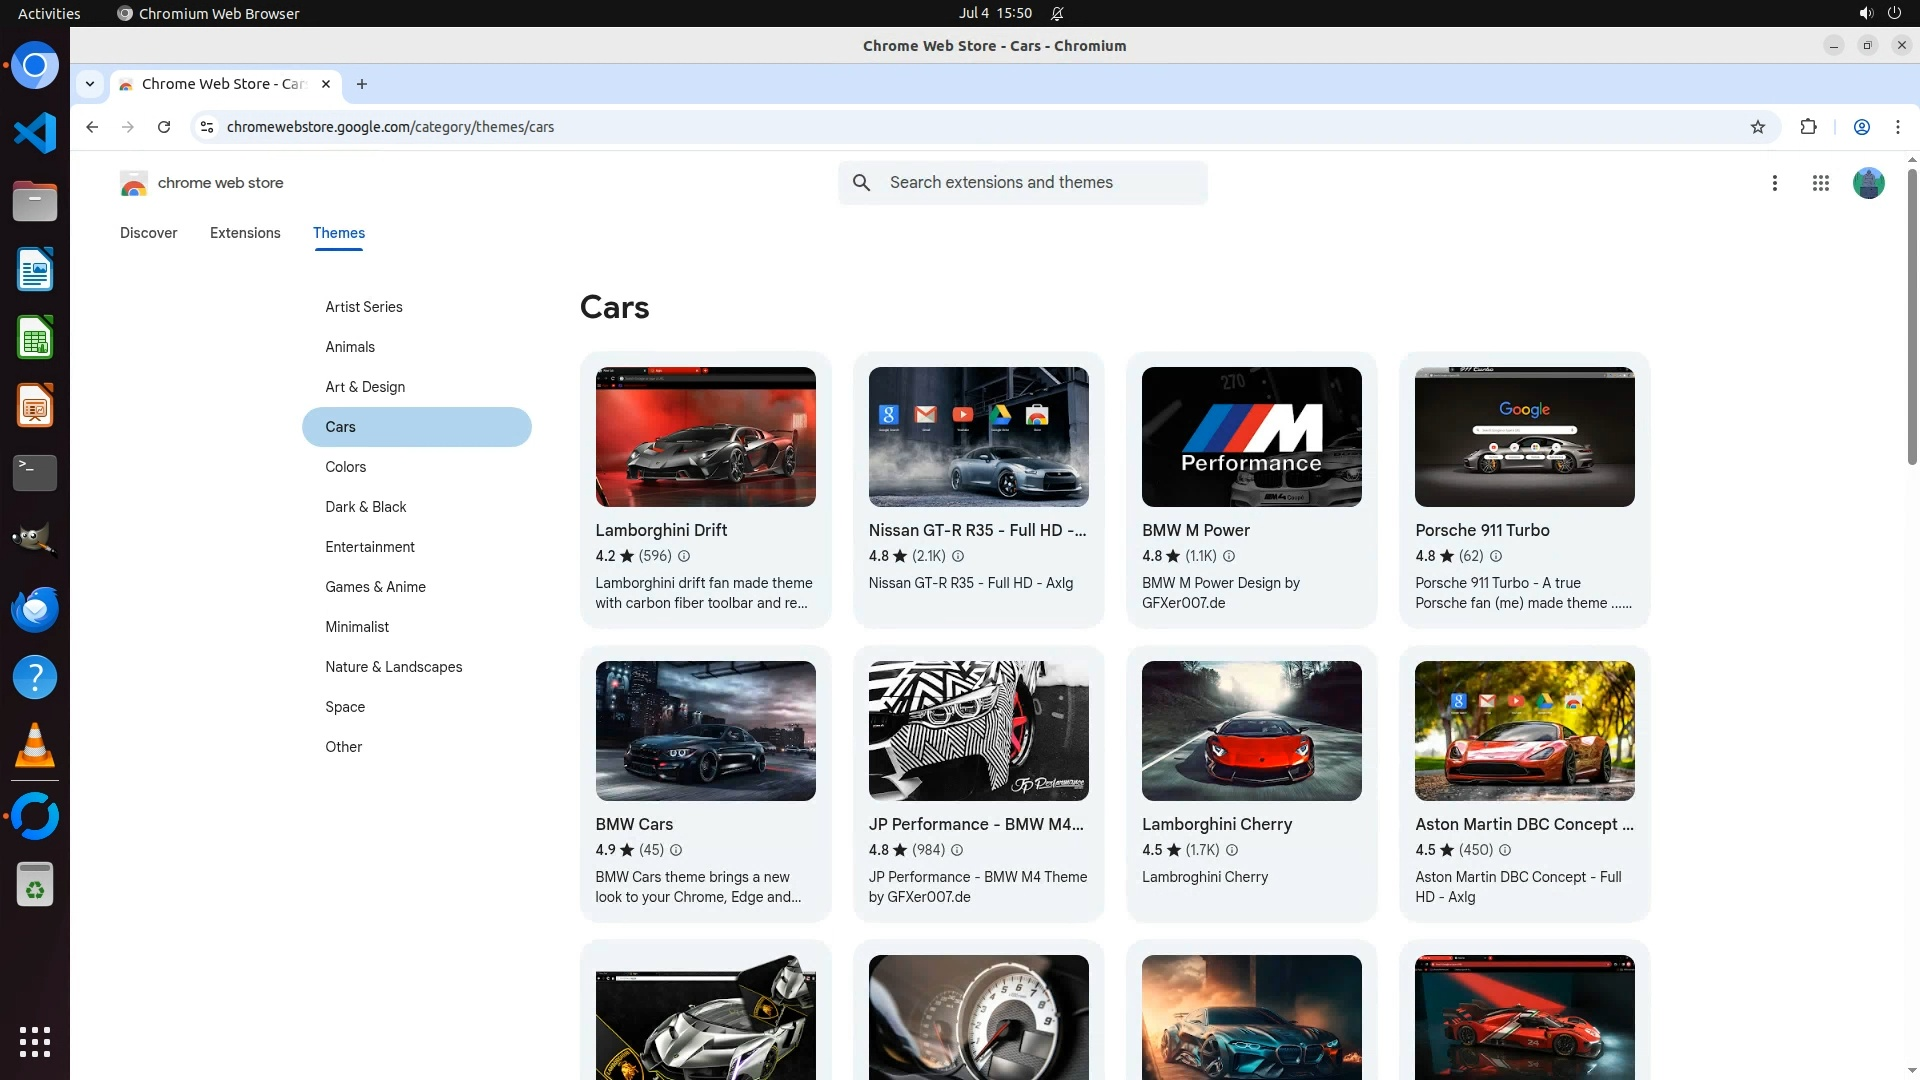Select the Dark & Black category
The height and width of the screenshot is (1080, 1920).
point(365,507)
